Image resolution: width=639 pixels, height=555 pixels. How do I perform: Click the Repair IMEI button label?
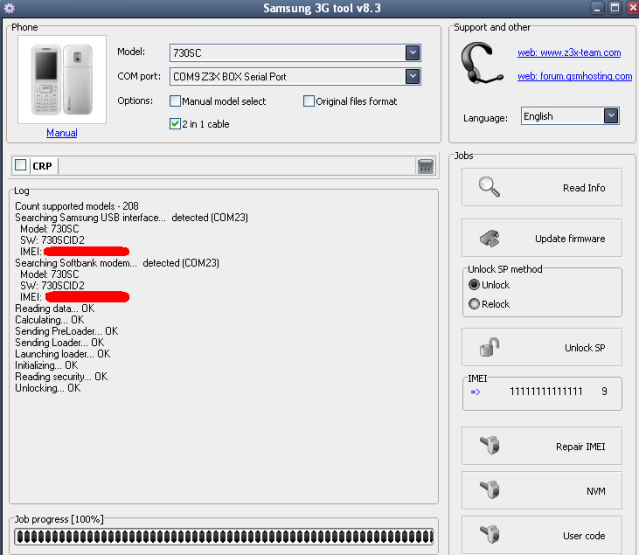pos(580,447)
